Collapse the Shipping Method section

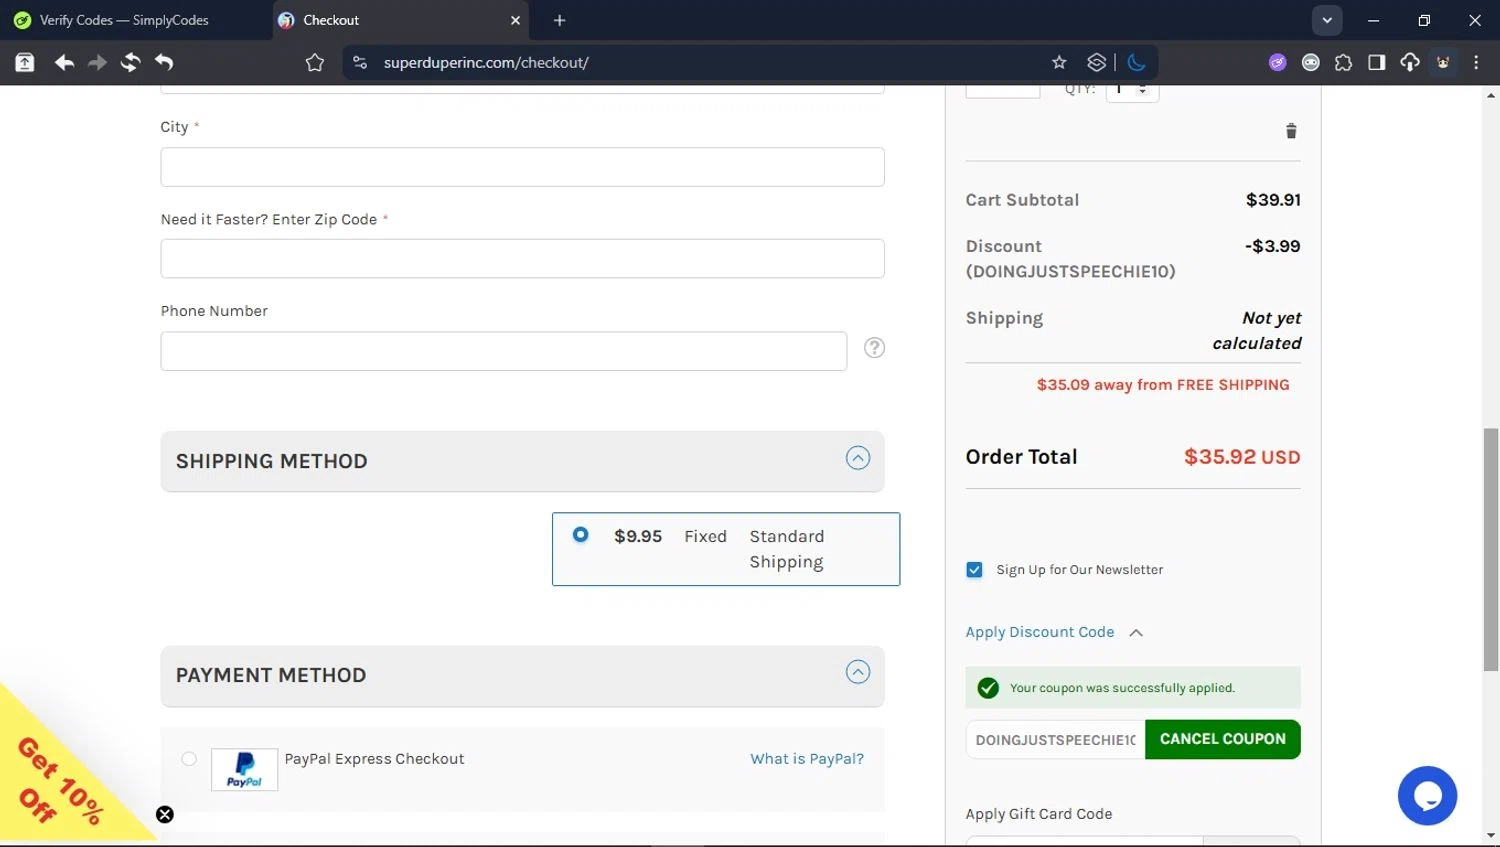858,458
